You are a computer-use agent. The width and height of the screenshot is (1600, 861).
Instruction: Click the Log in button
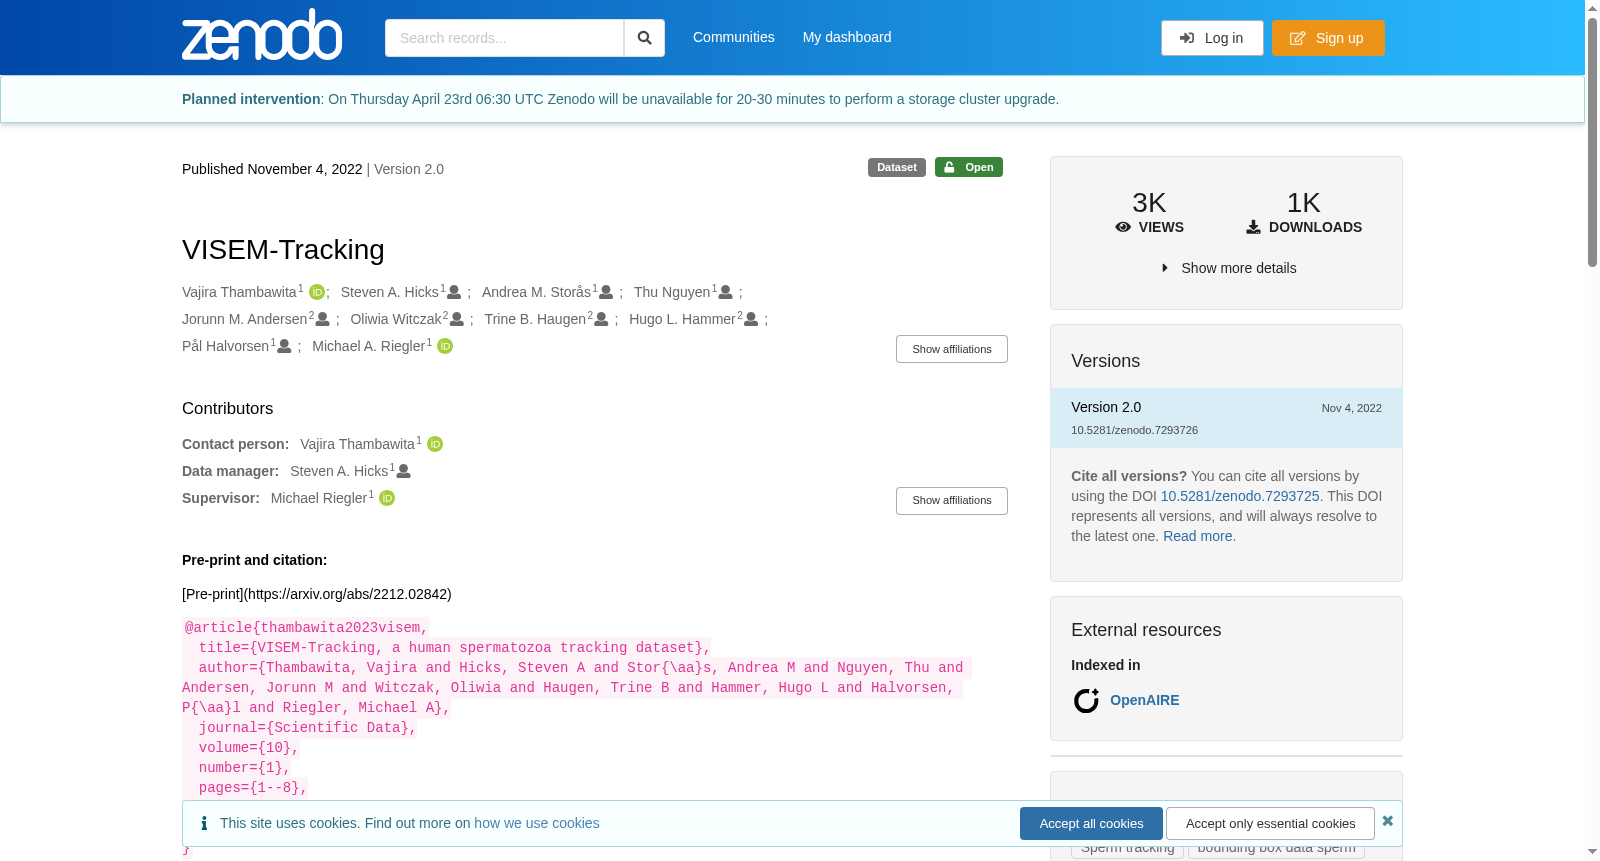coord(1212,38)
